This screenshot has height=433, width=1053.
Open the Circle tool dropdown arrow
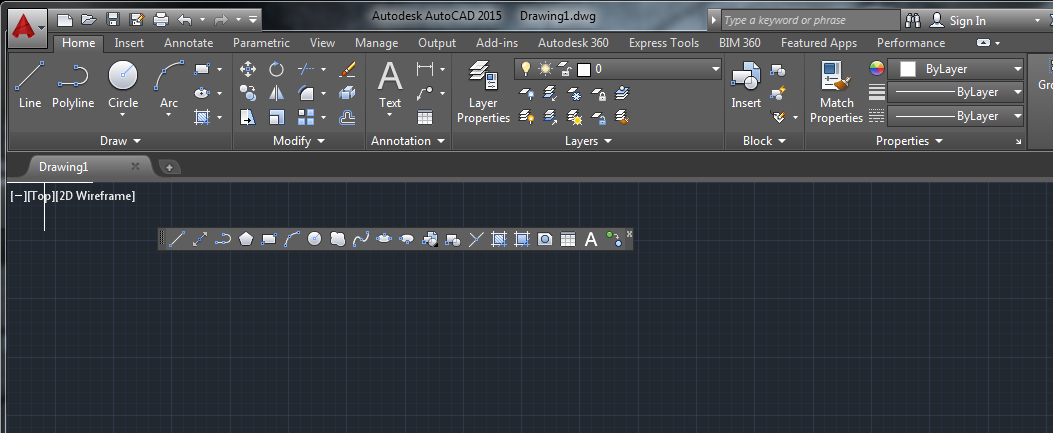[123, 115]
